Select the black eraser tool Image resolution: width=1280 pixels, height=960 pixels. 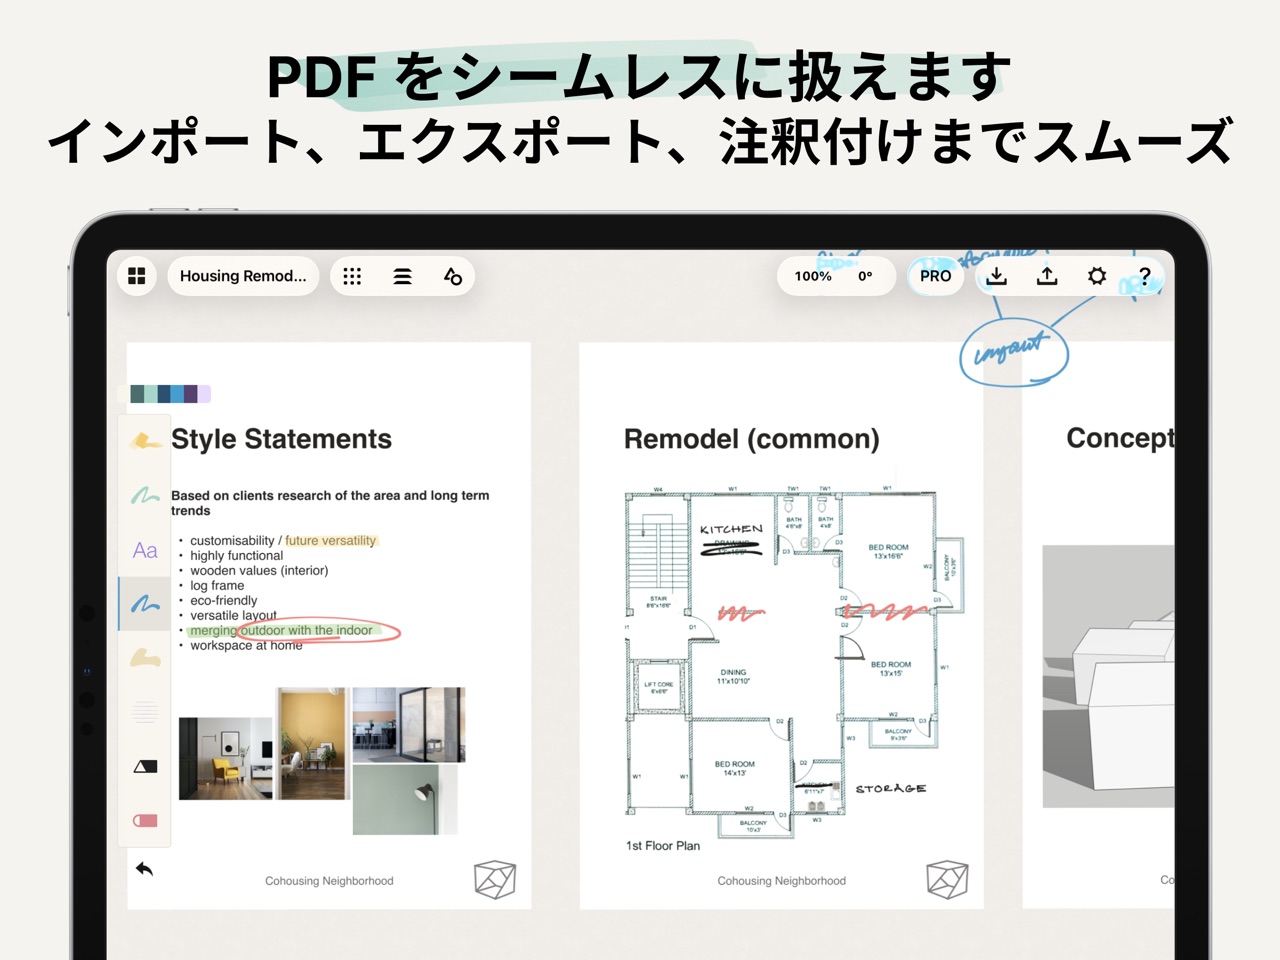click(145, 766)
